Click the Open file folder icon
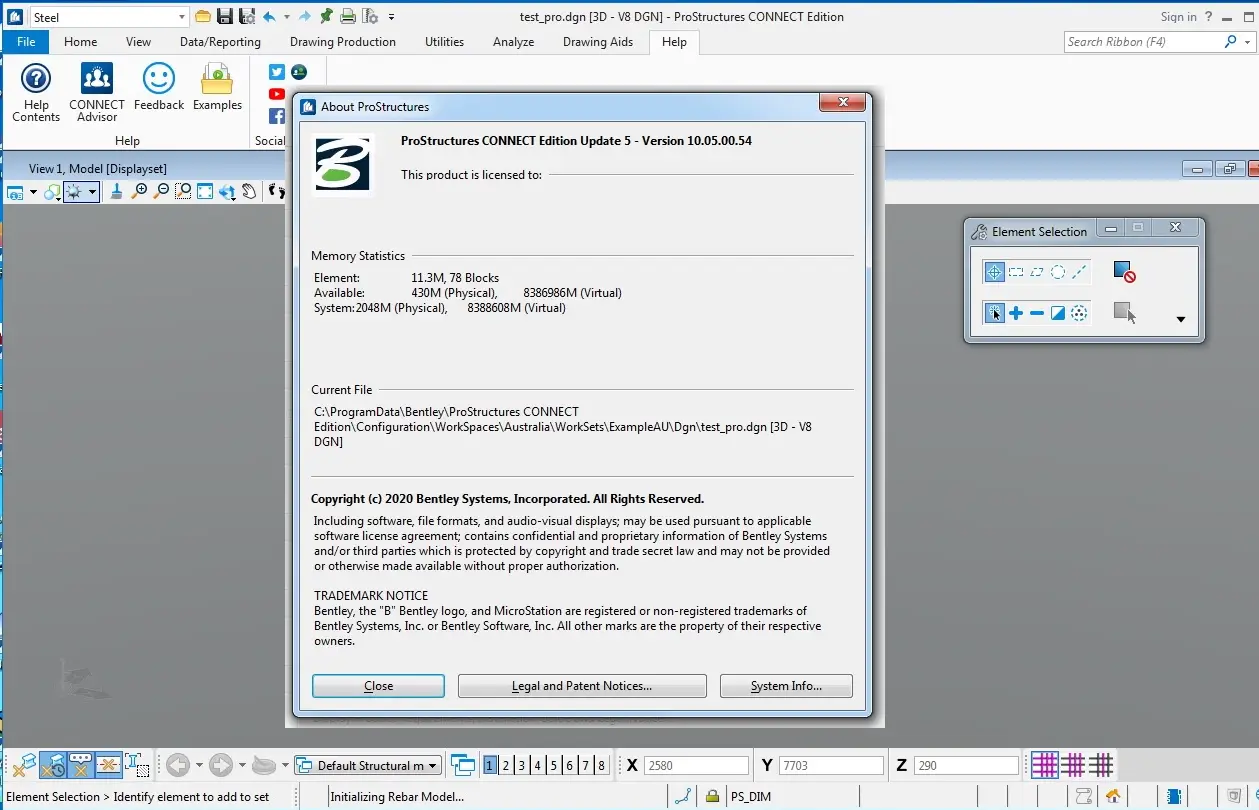Screen dimensions: 1259x810 pyautogui.click(x=203, y=17)
